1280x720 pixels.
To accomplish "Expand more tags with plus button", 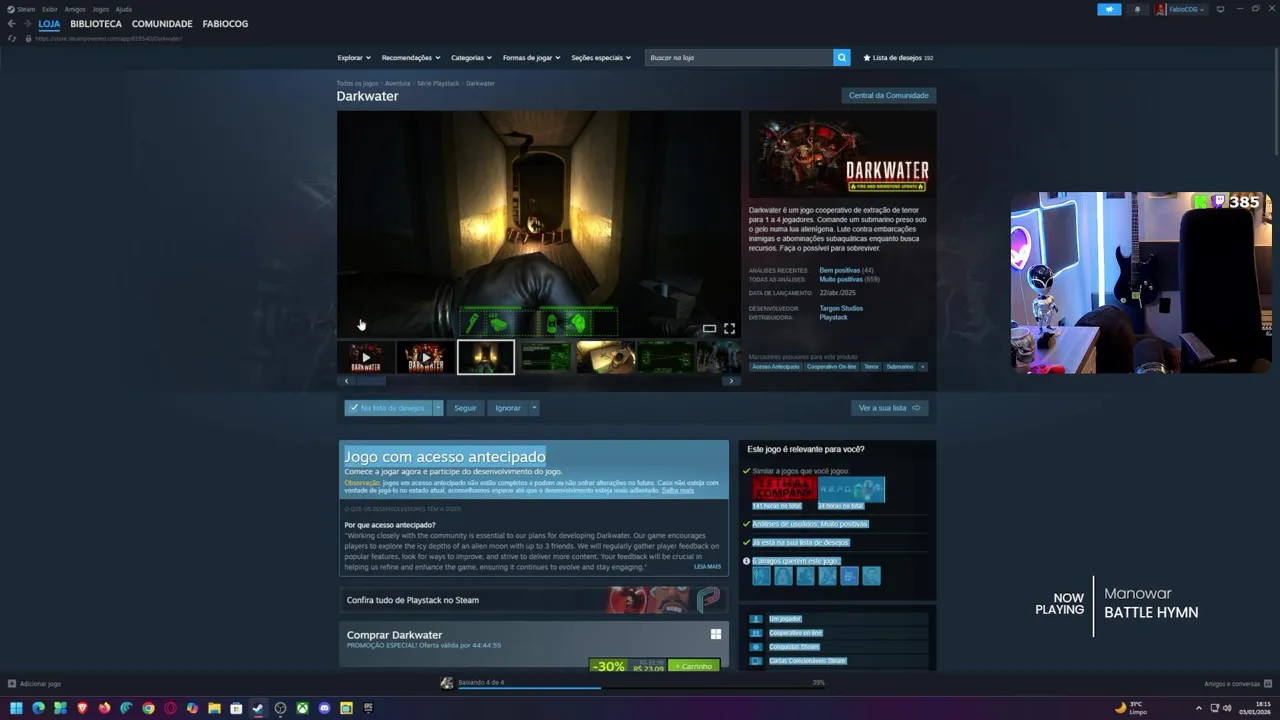I will [922, 367].
